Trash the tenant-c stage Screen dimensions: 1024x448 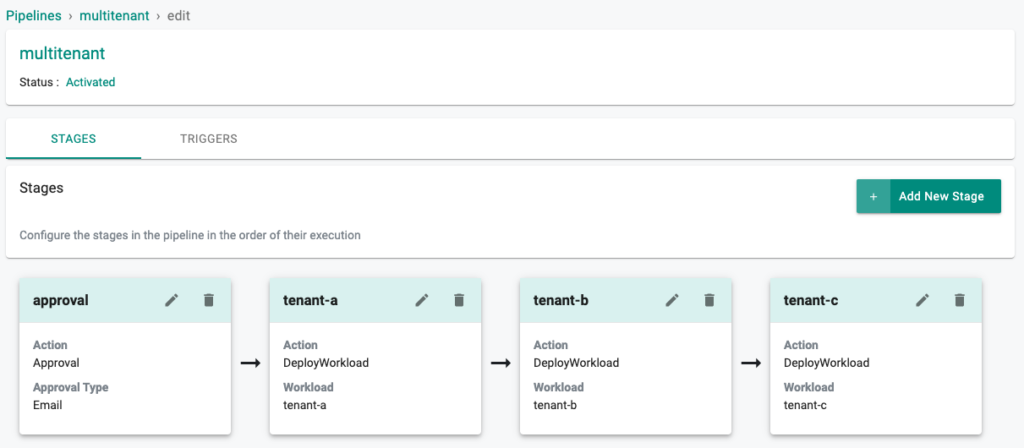959,300
